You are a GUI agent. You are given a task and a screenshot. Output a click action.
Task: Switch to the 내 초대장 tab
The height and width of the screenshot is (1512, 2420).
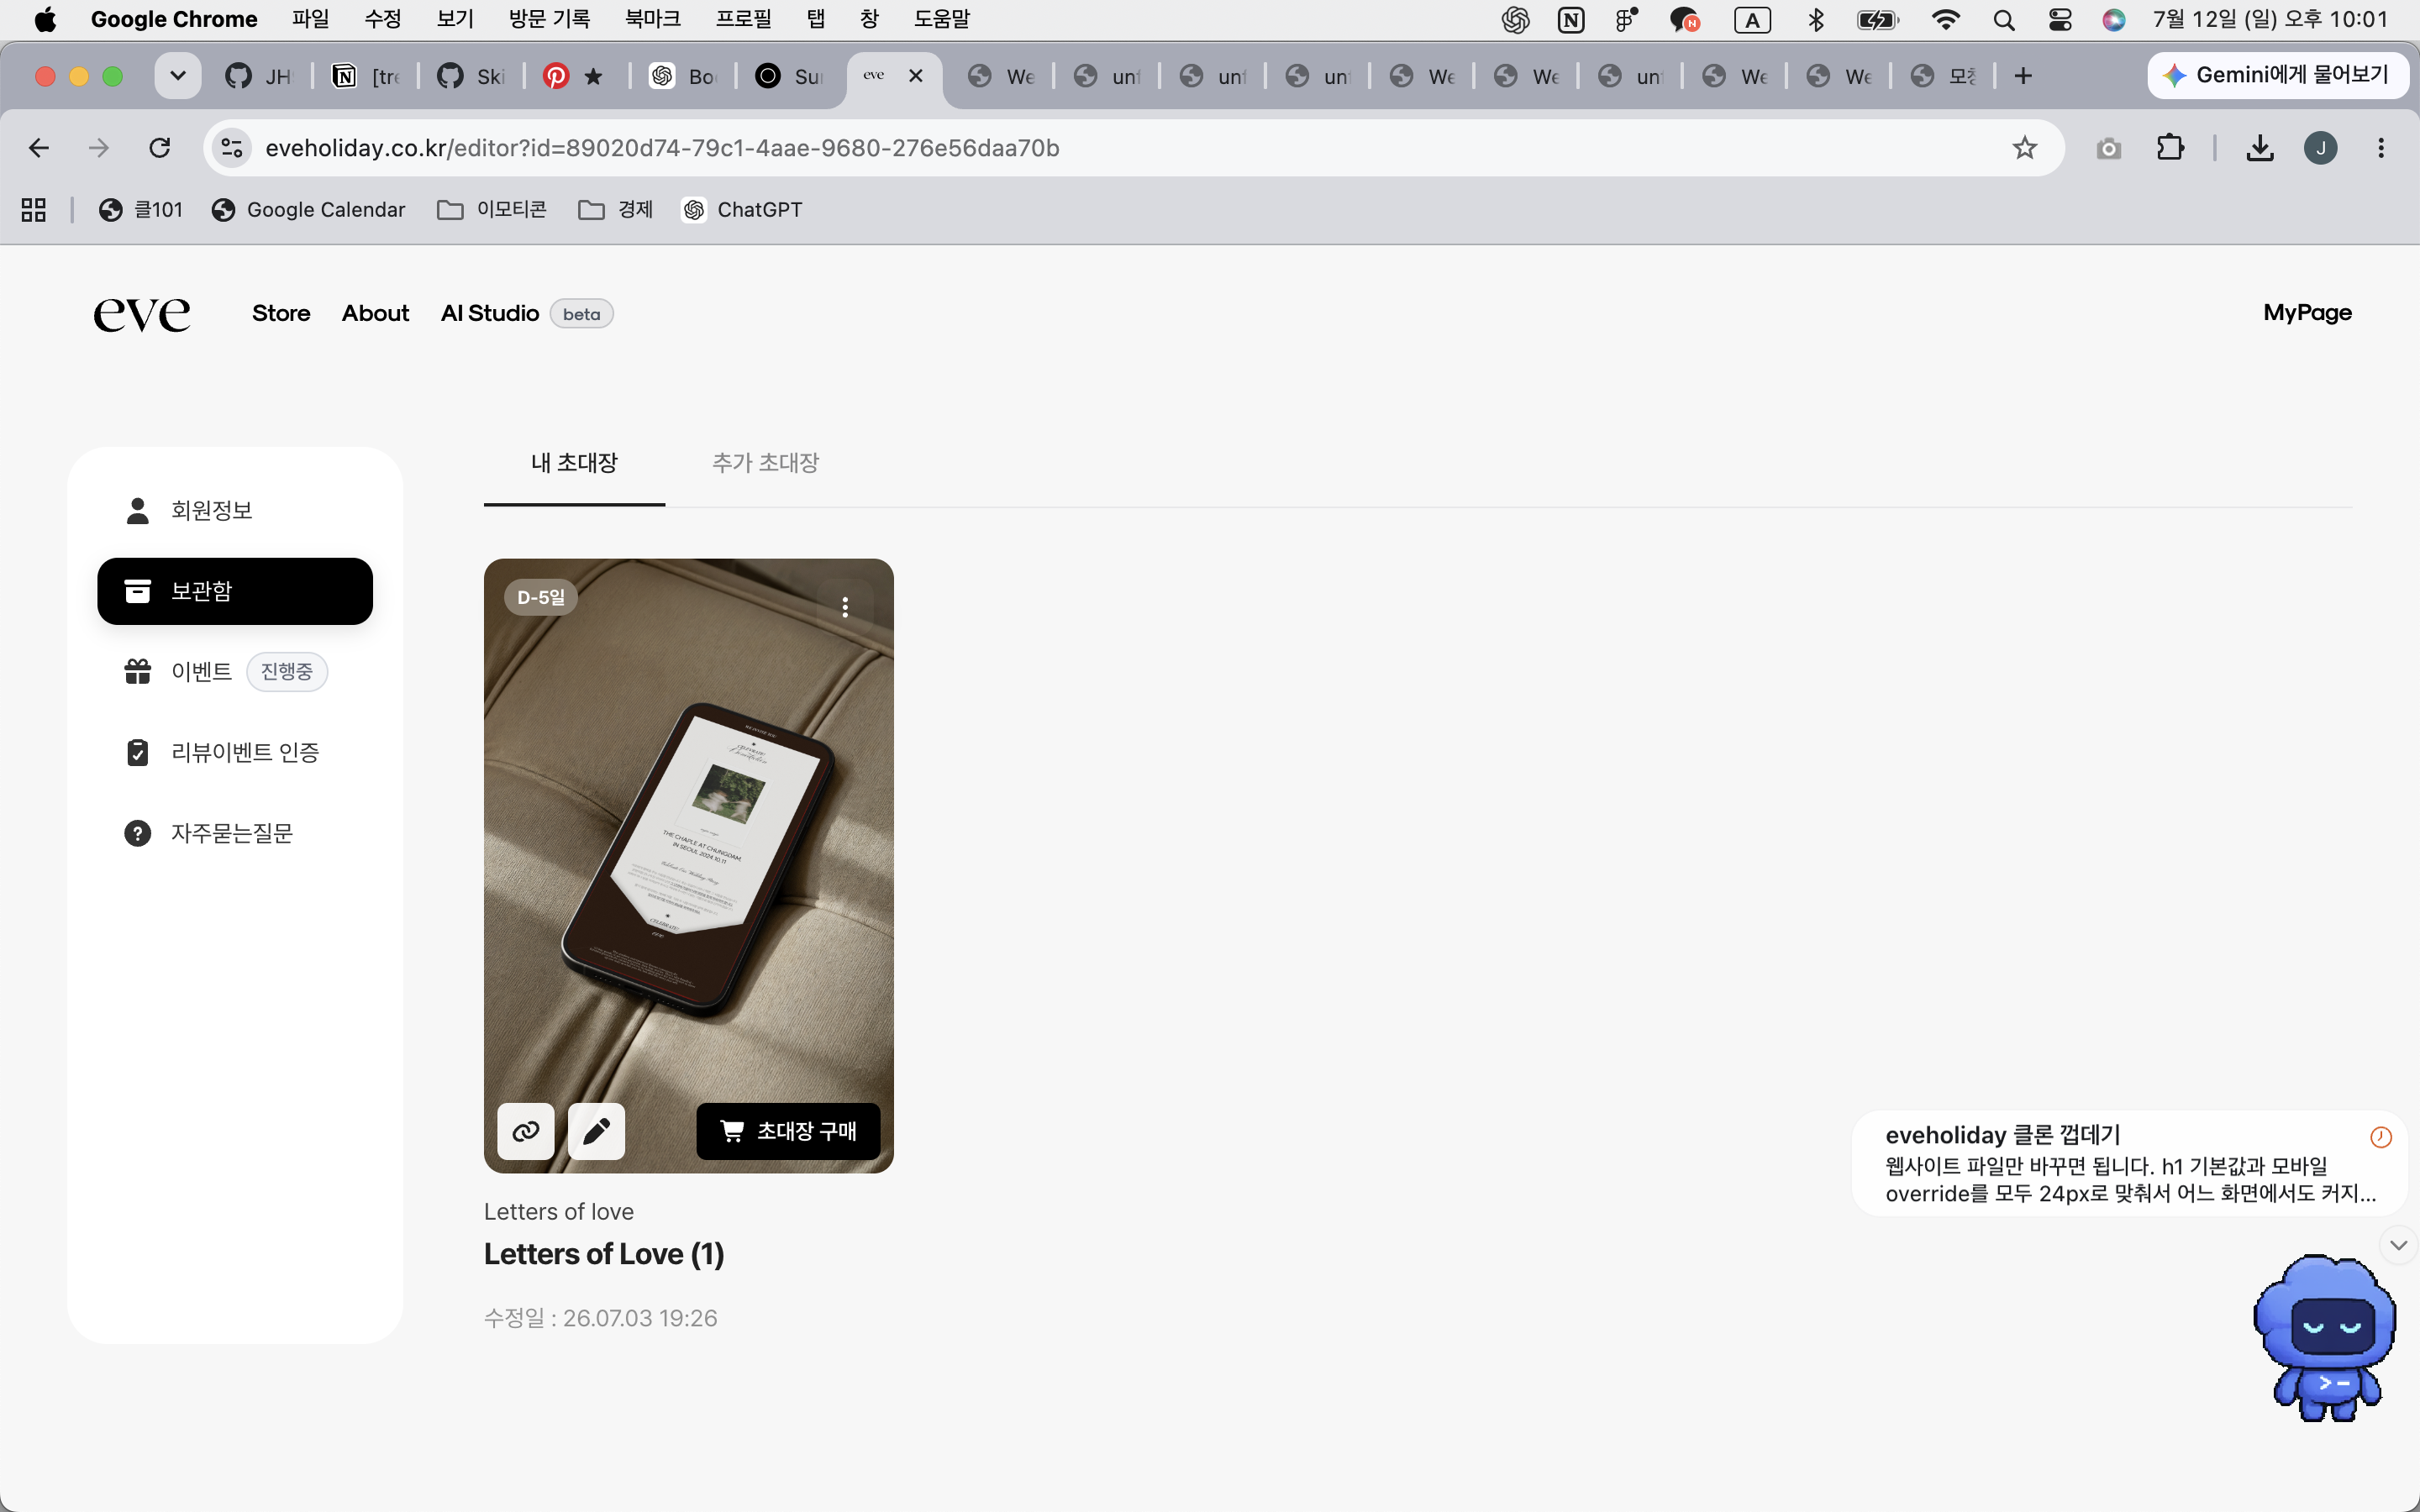point(574,463)
